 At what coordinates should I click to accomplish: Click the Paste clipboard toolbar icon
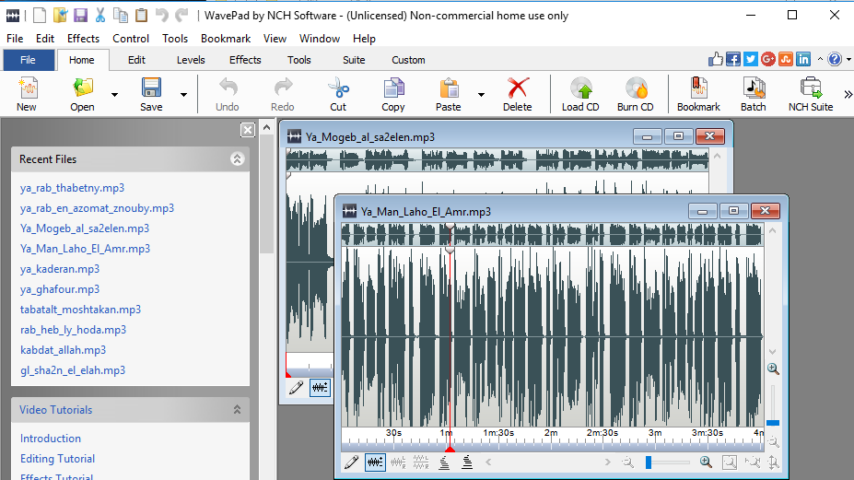448,88
